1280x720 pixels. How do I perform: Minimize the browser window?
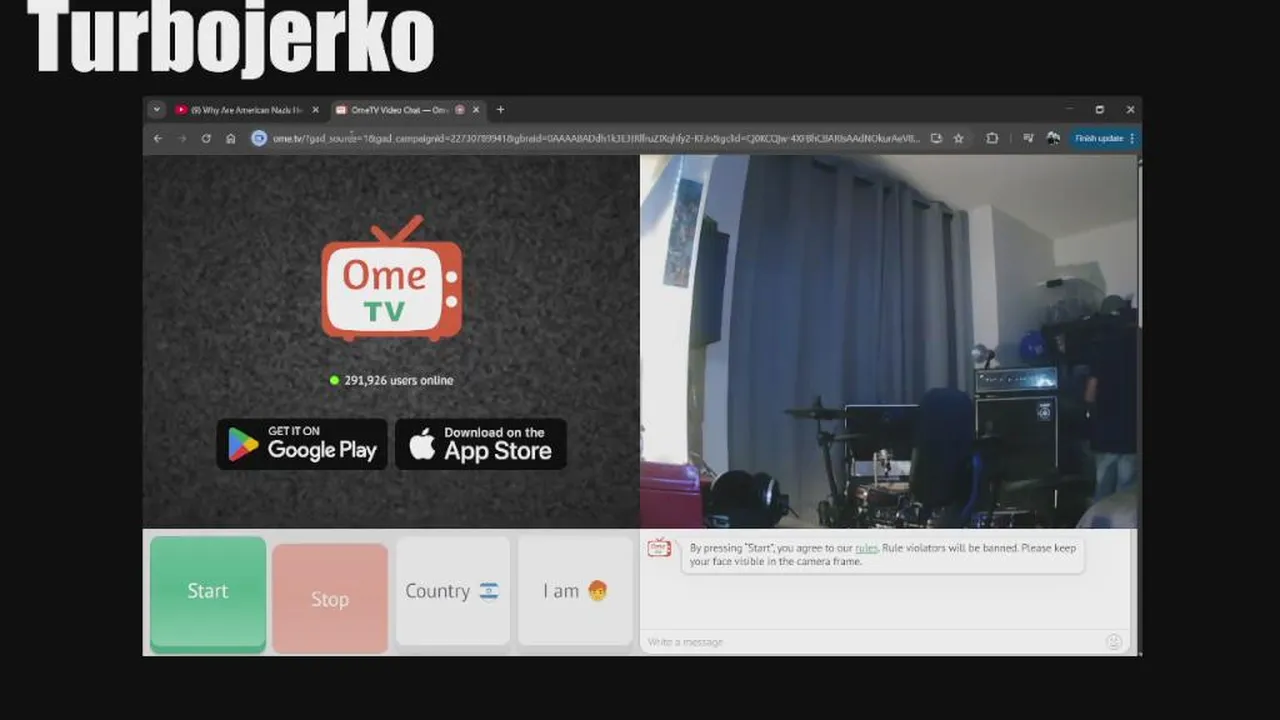click(x=1069, y=110)
